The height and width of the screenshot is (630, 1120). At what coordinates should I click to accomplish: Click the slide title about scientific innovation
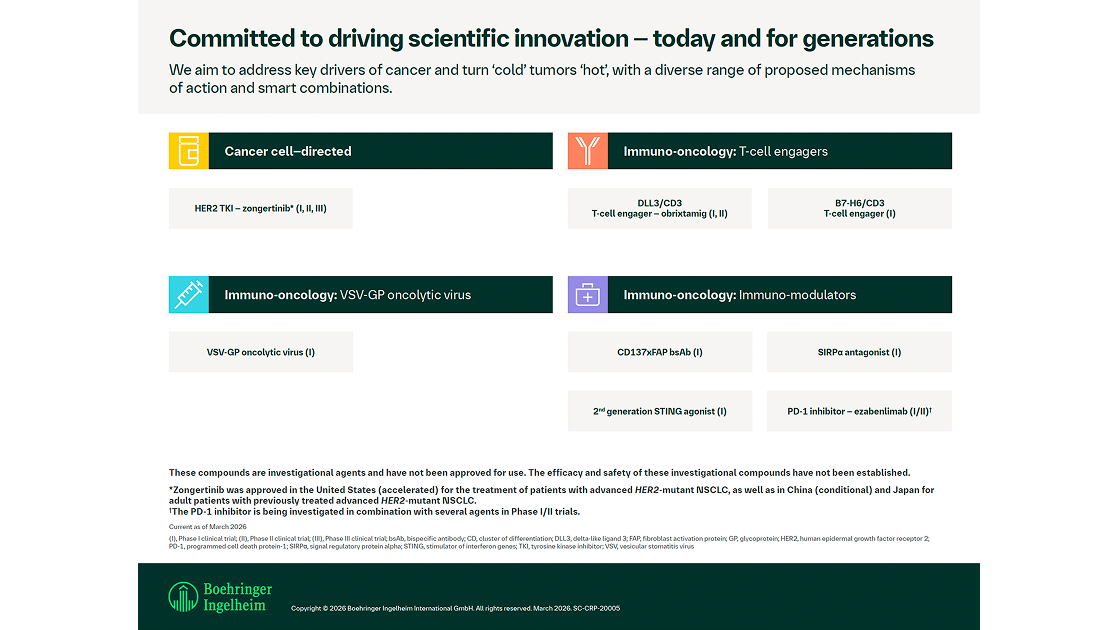pos(551,39)
